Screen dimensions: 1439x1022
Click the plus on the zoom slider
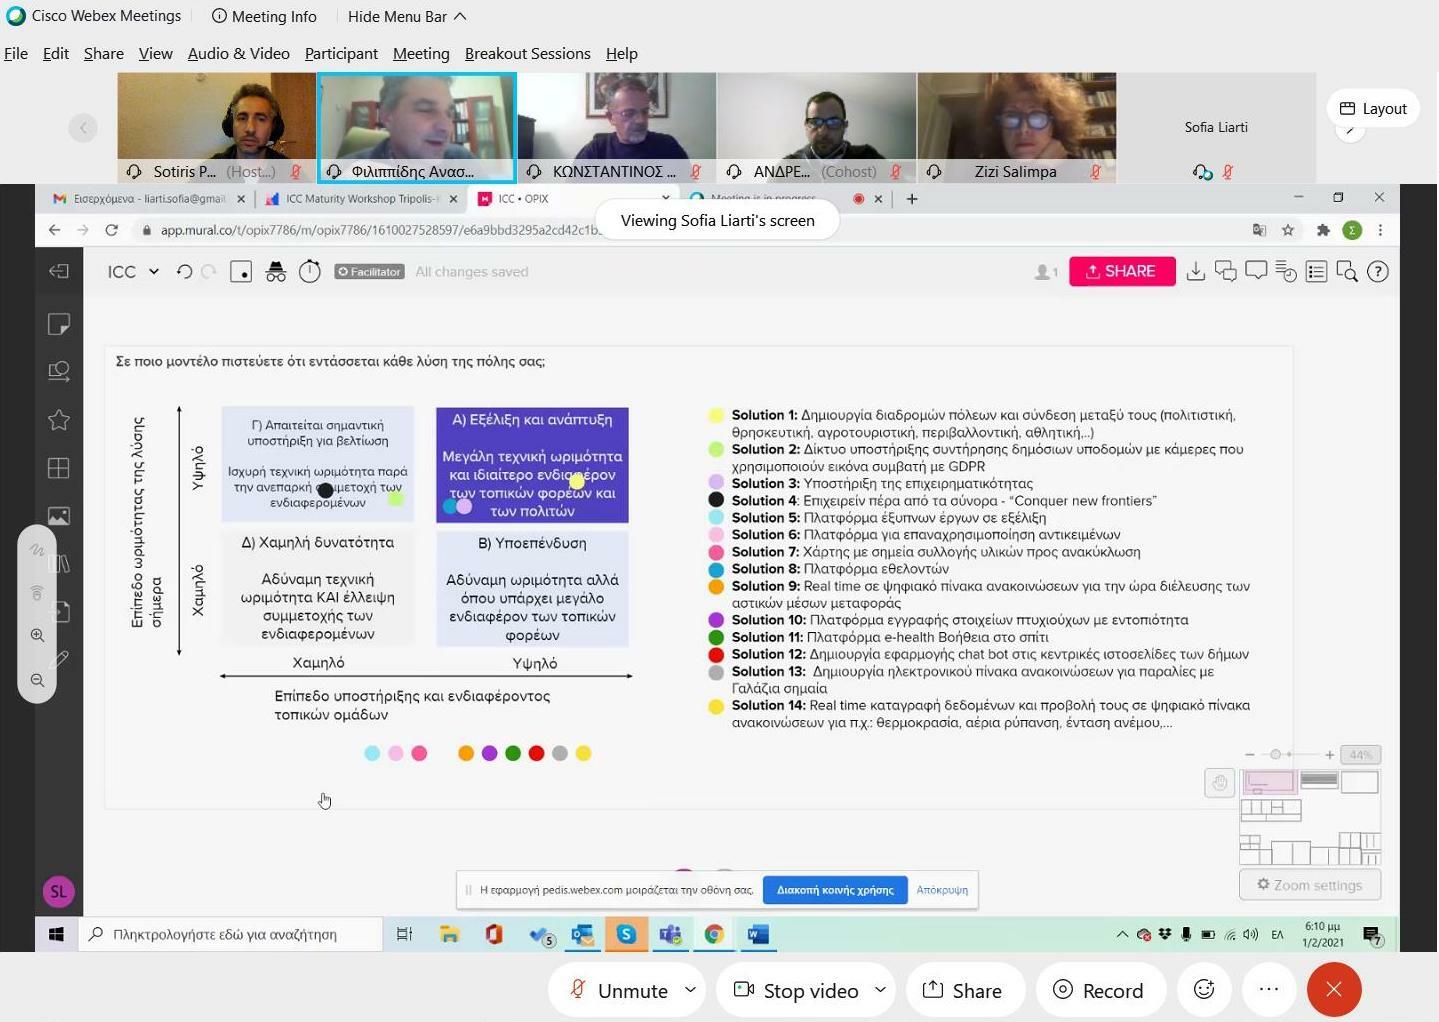click(1329, 754)
